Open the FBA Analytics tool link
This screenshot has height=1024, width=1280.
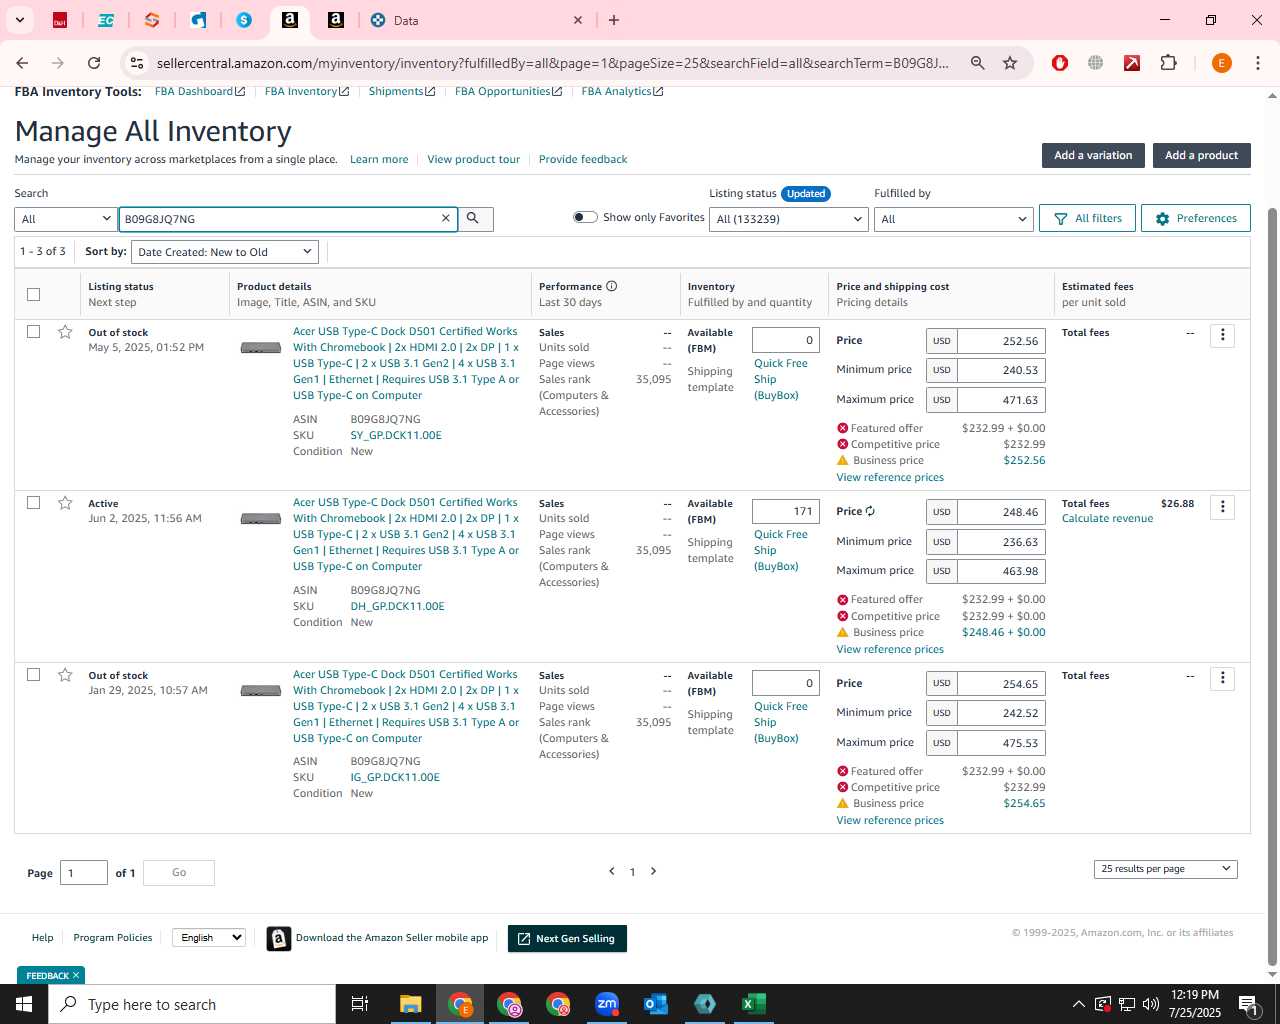[622, 91]
